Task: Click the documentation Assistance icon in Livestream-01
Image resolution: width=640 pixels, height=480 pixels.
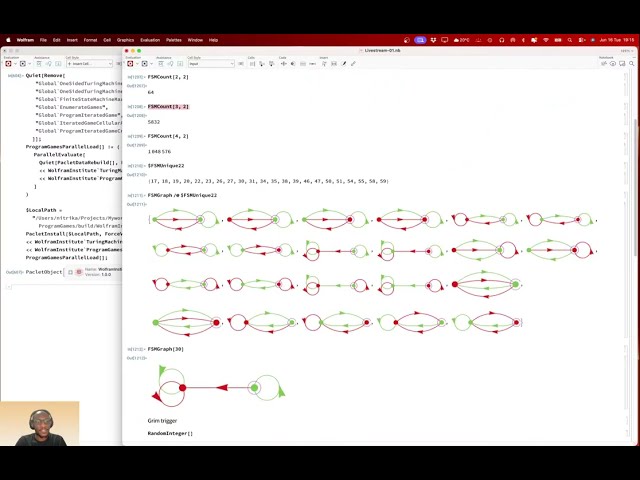Action: pyautogui.click(x=161, y=64)
